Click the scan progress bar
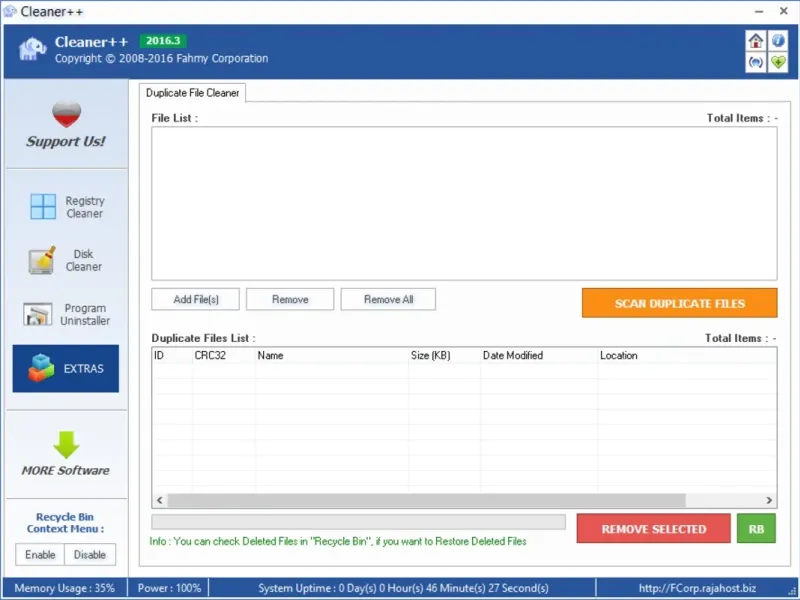 coord(358,521)
